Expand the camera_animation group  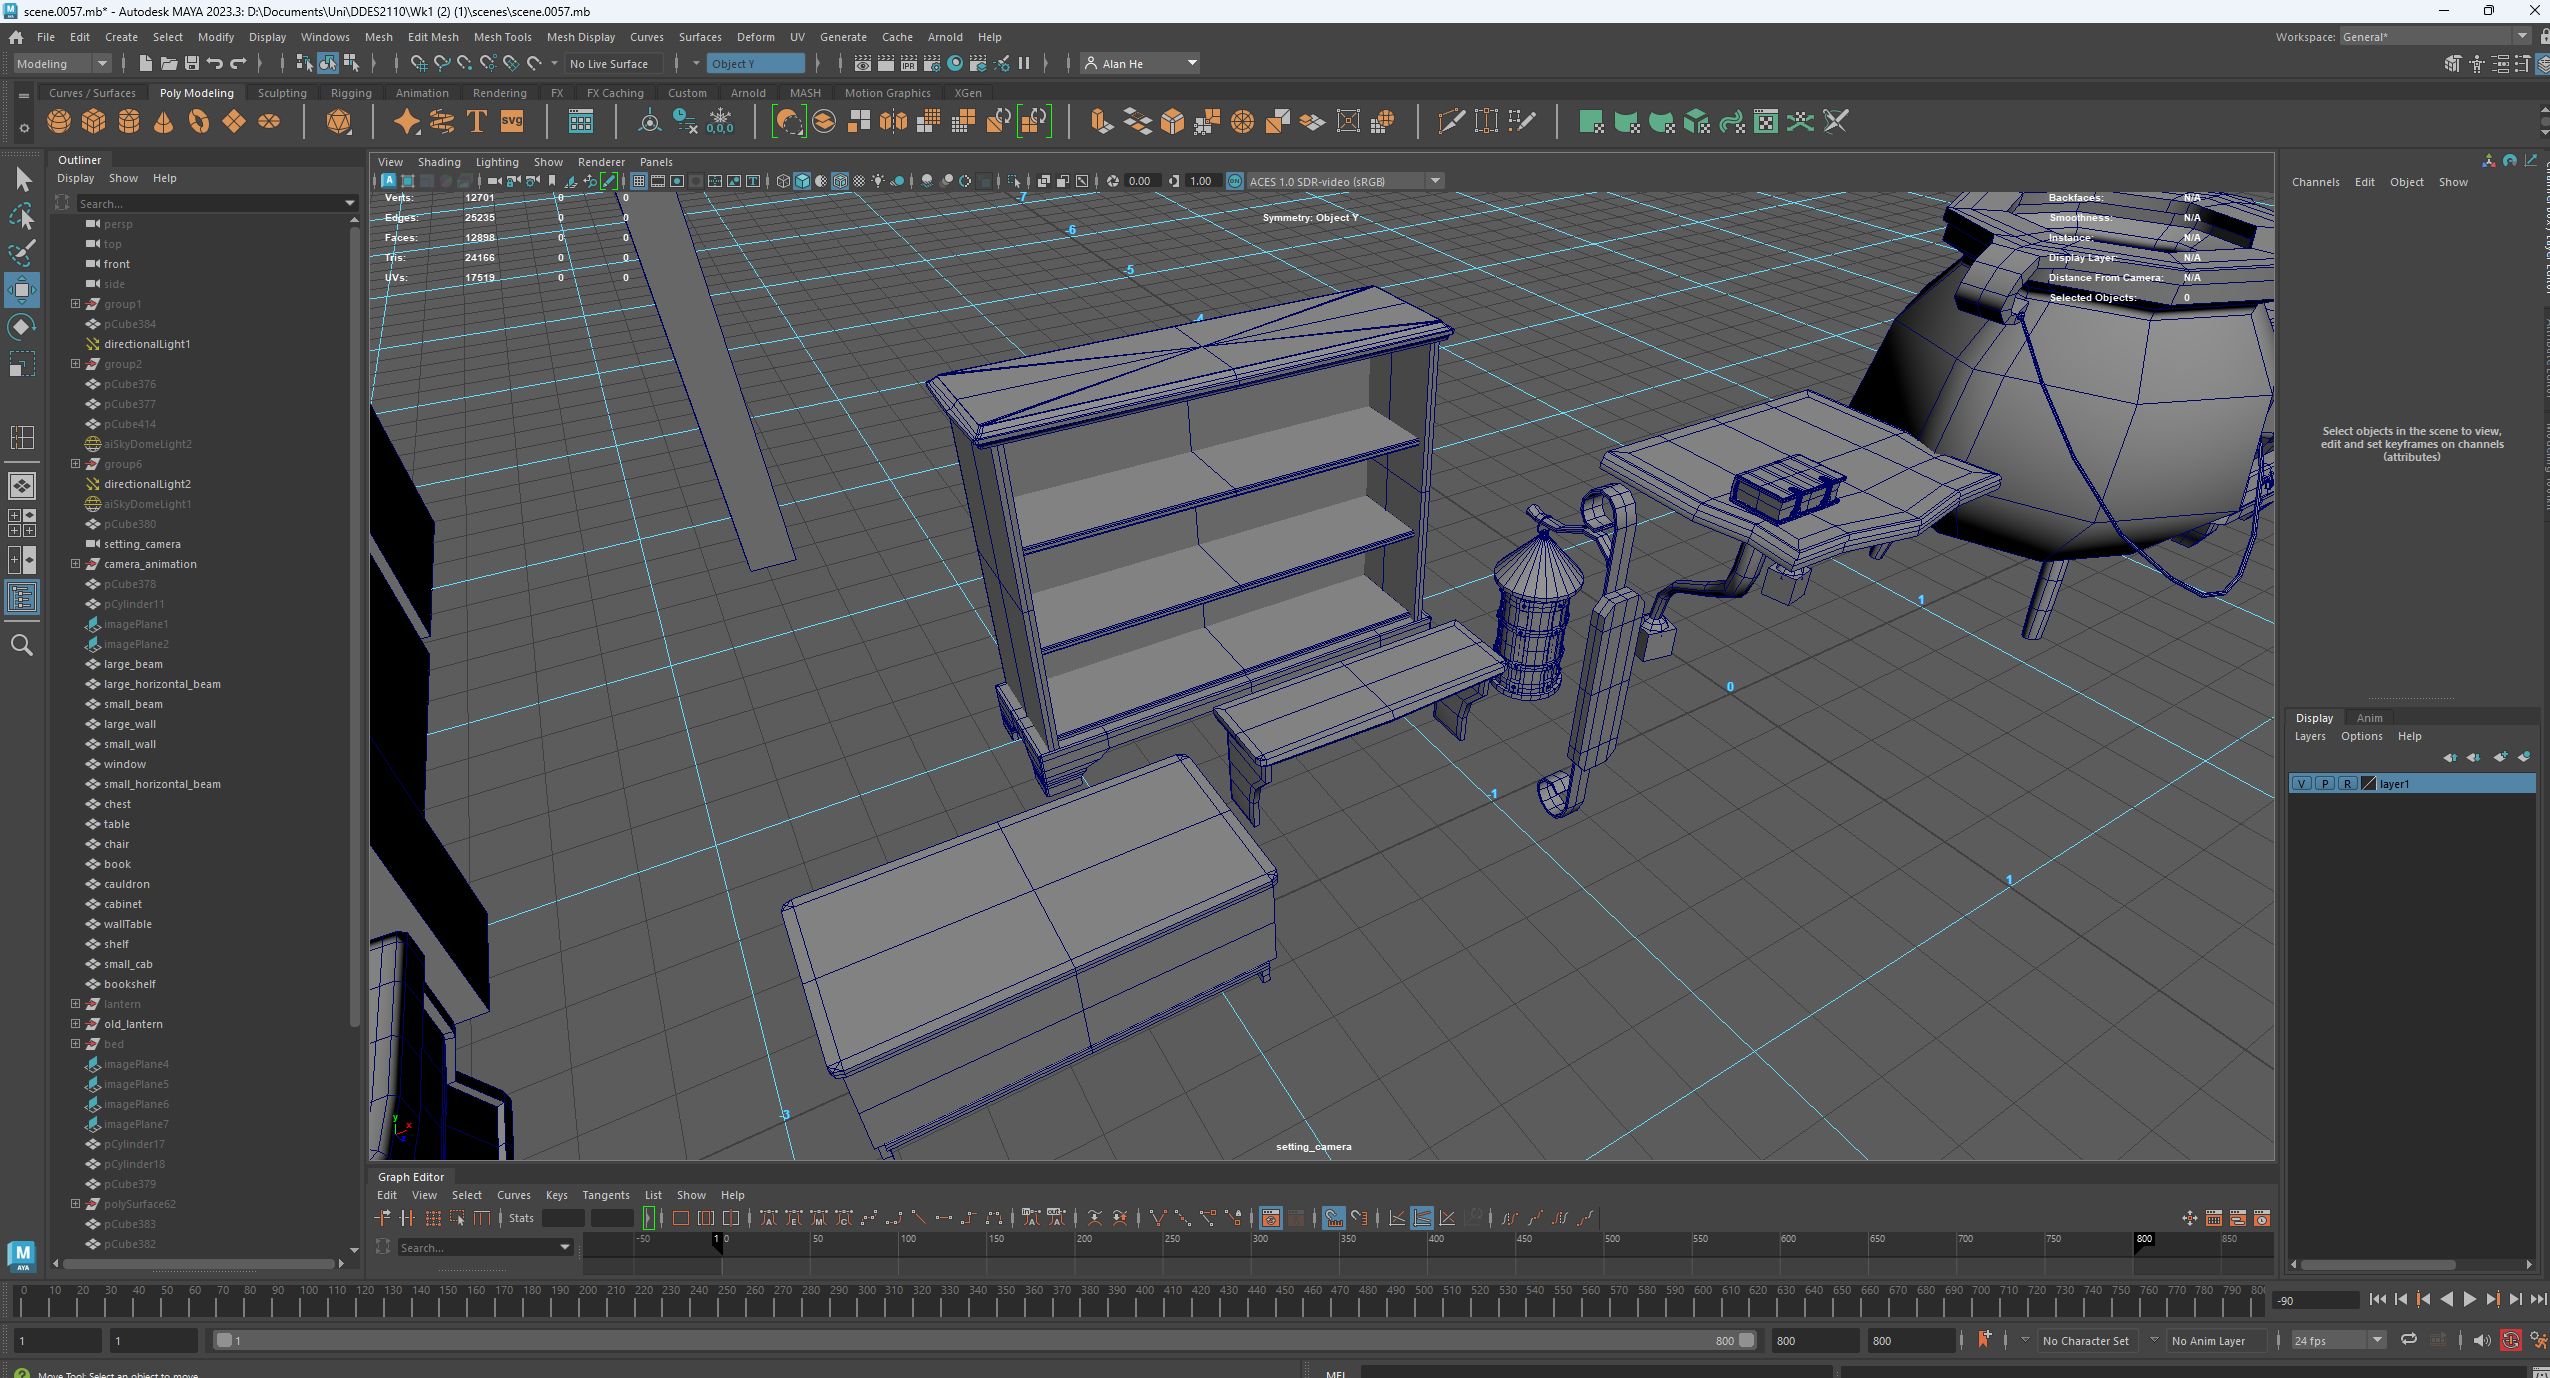(x=75, y=564)
